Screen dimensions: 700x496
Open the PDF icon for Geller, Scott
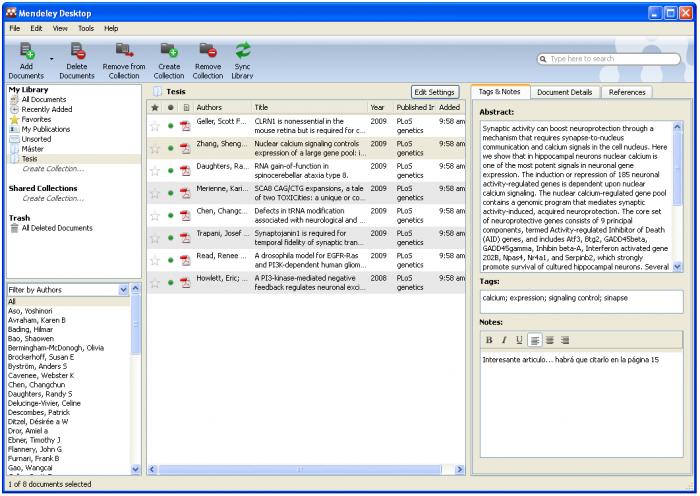(x=185, y=126)
